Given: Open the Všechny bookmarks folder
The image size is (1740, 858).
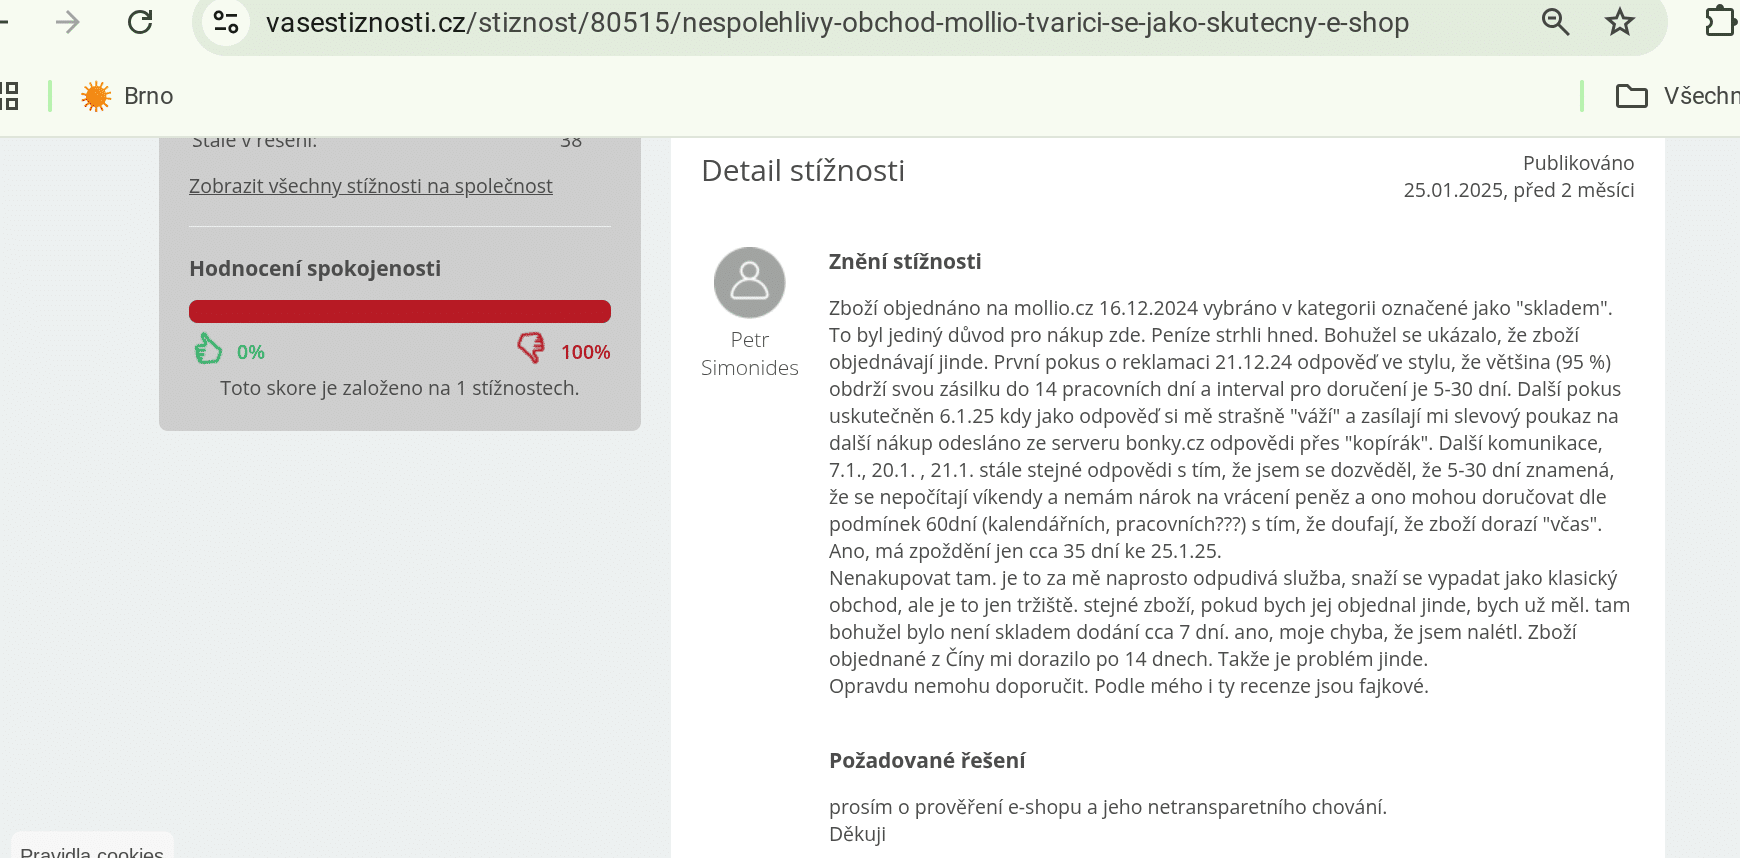Looking at the screenshot, I should pyautogui.click(x=1677, y=96).
